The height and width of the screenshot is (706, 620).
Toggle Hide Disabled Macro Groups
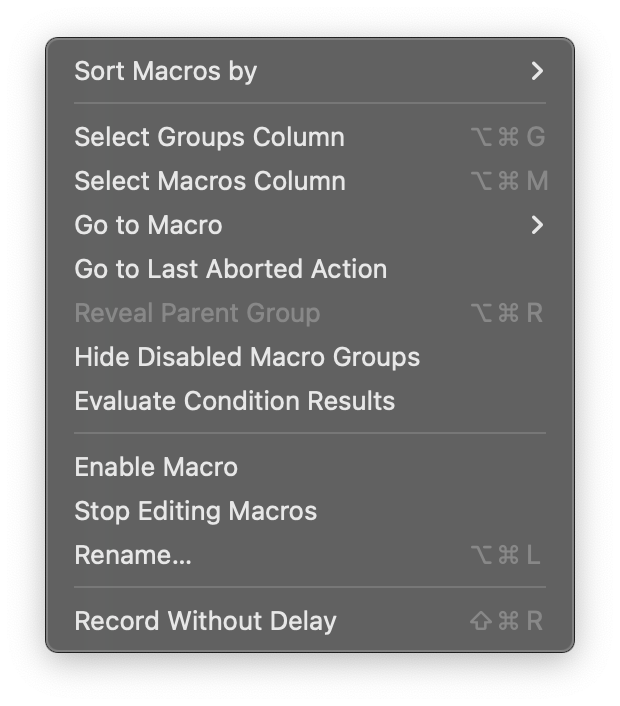pos(247,357)
